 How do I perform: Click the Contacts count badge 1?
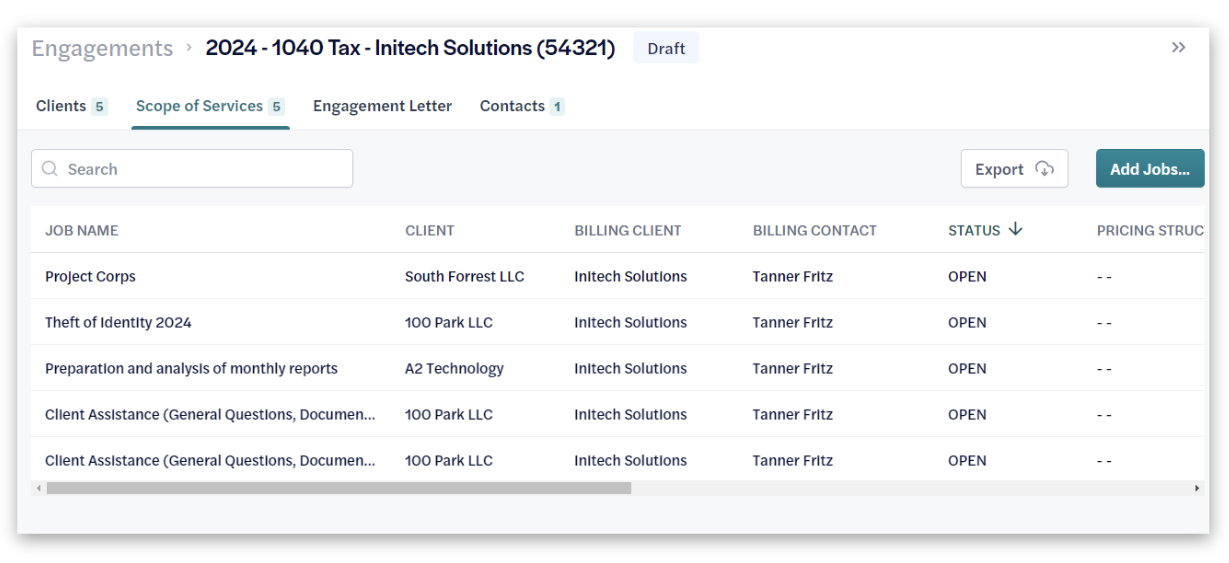pyautogui.click(x=557, y=107)
